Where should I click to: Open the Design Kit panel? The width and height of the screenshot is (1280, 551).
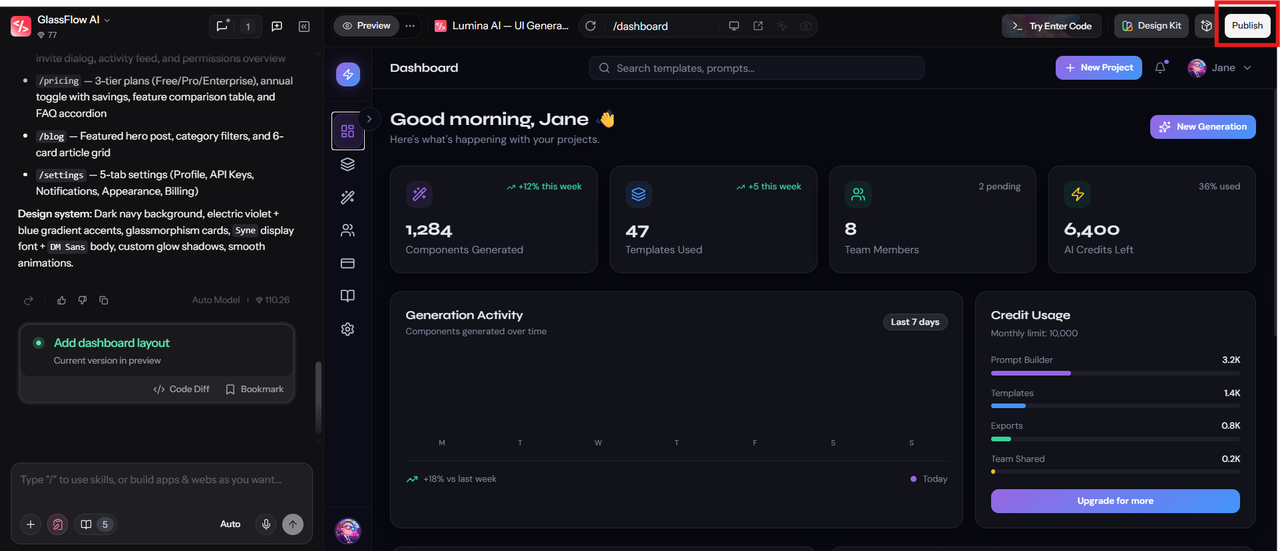click(x=1151, y=26)
